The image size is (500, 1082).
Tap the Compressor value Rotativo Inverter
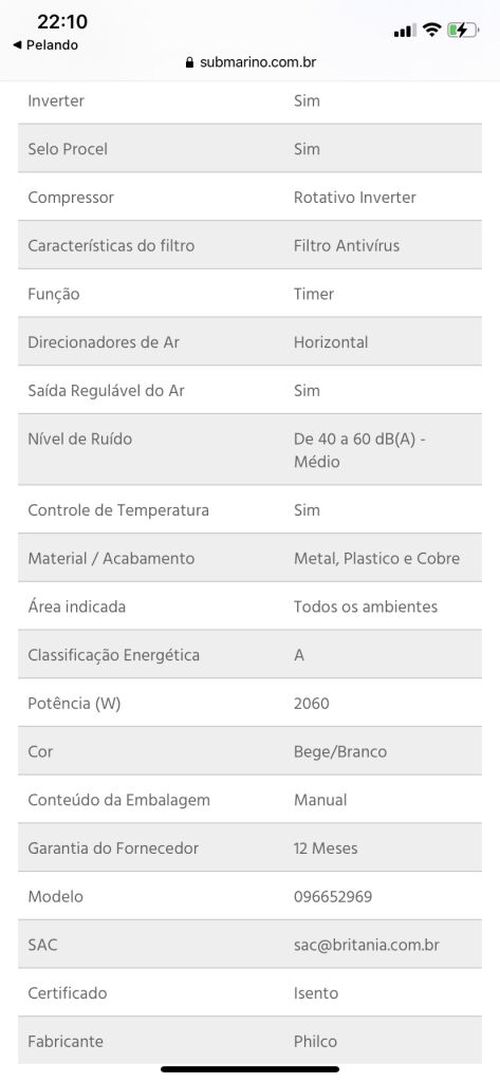pyautogui.click(x=354, y=197)
